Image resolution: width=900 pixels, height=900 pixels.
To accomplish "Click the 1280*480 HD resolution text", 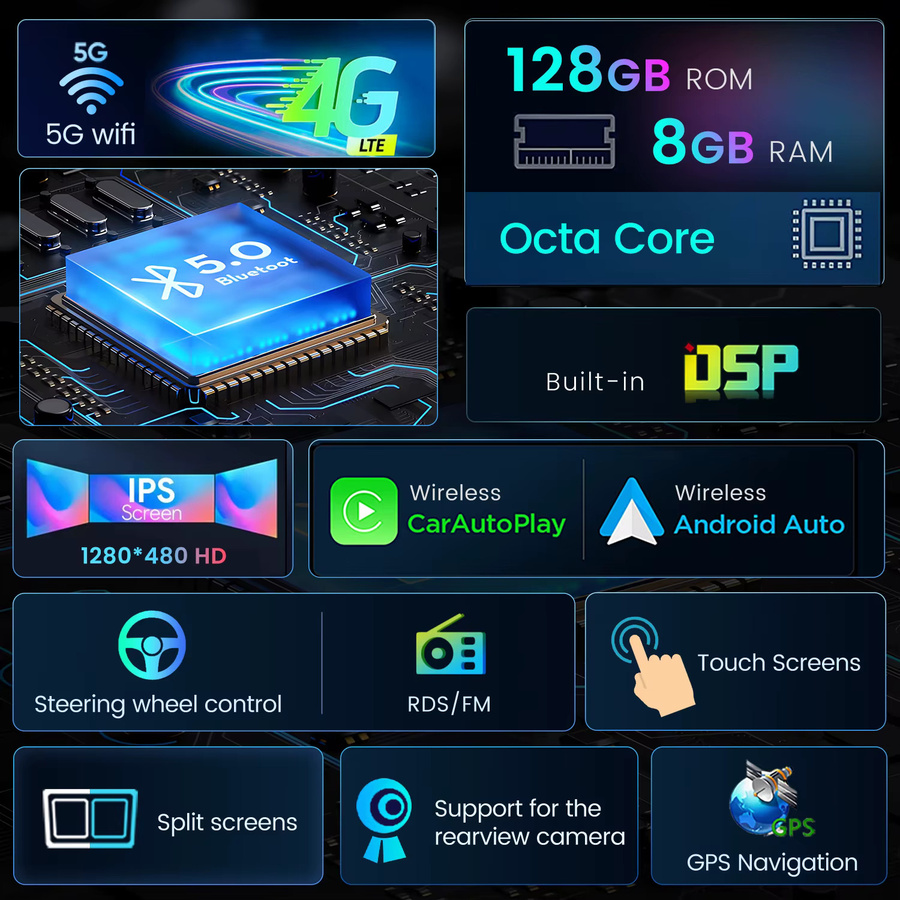I will pos(153,556).
